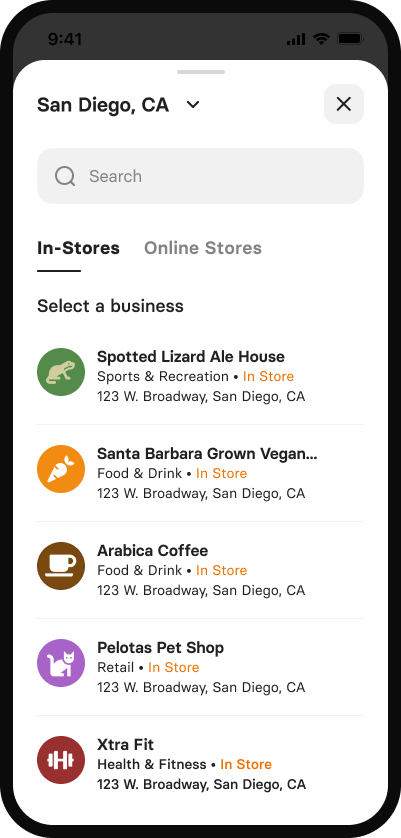
Task: Click the brown coffee cup icon
Action: [x=61, y=566]
